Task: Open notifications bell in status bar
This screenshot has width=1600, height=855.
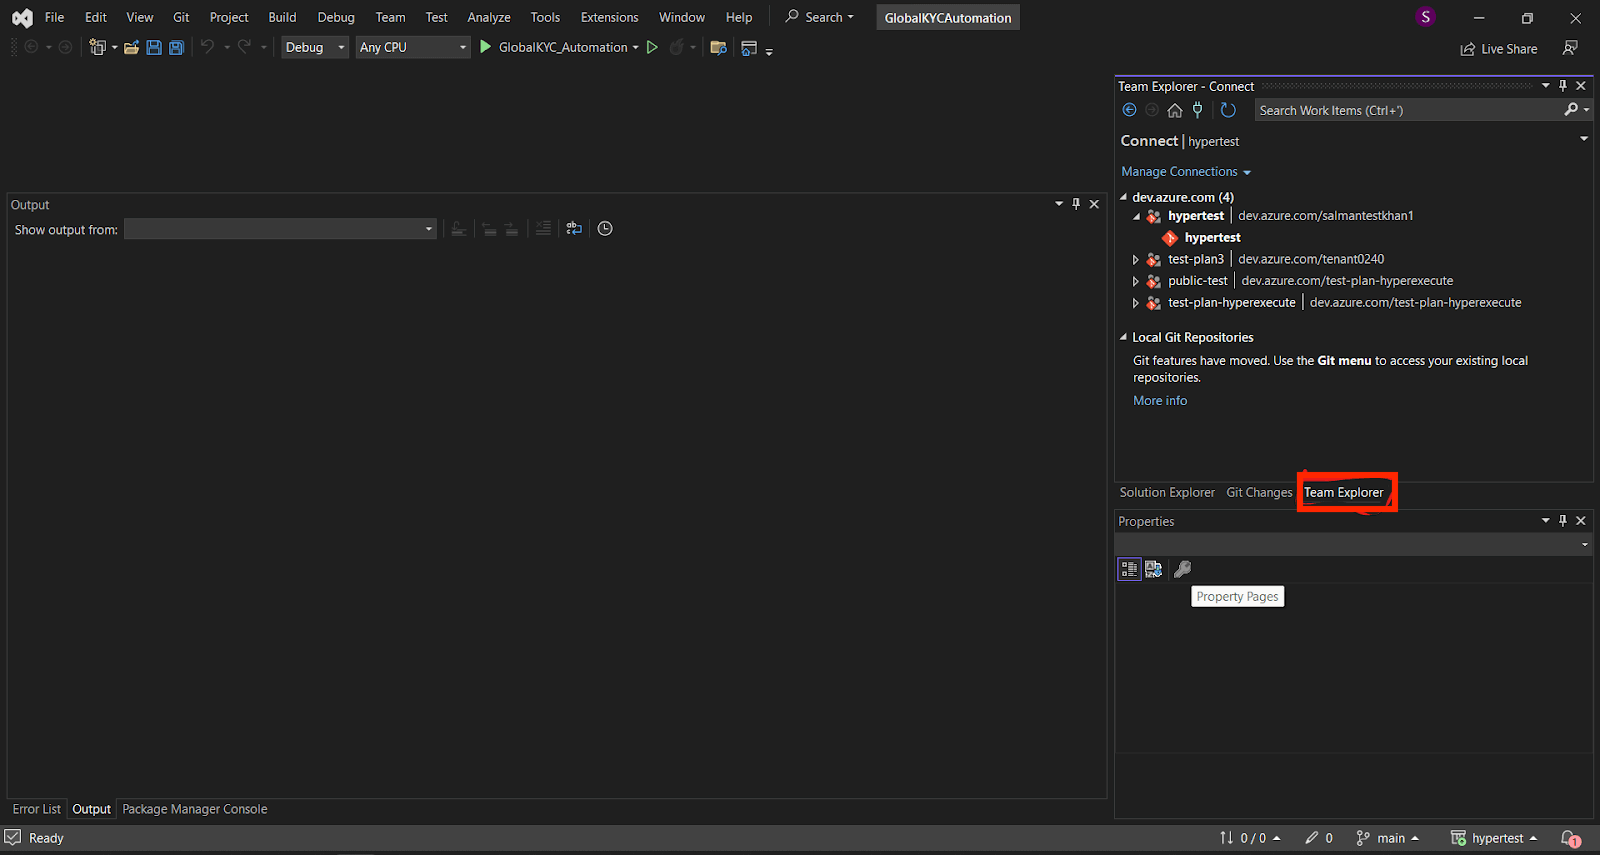Action: point(1570,839)
